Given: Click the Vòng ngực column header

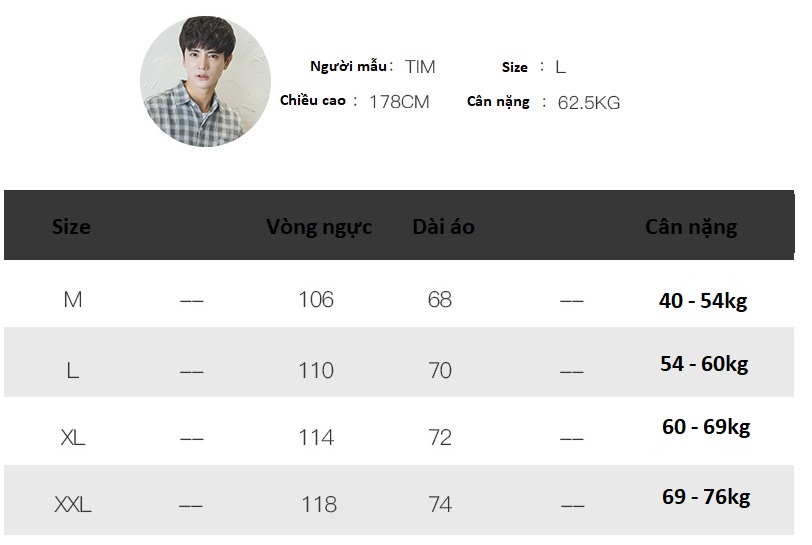Looking at the screenshot, I should point(319,227).
